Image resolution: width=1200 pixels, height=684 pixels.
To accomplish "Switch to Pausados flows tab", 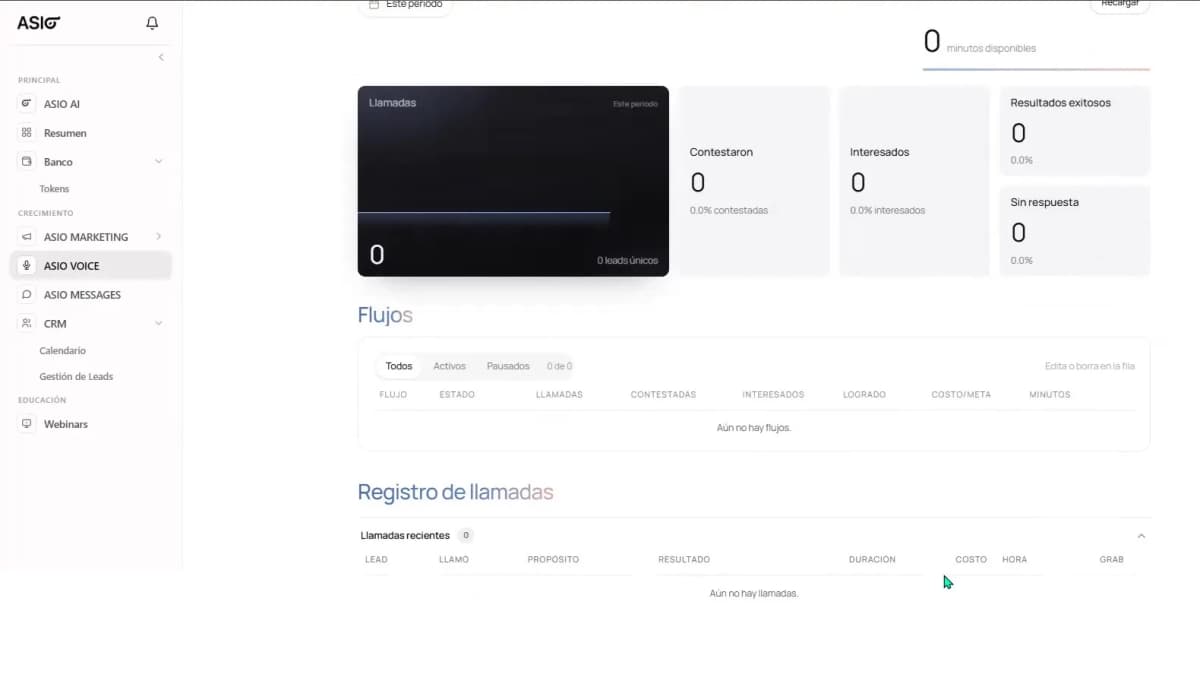I will coord(508,366).
